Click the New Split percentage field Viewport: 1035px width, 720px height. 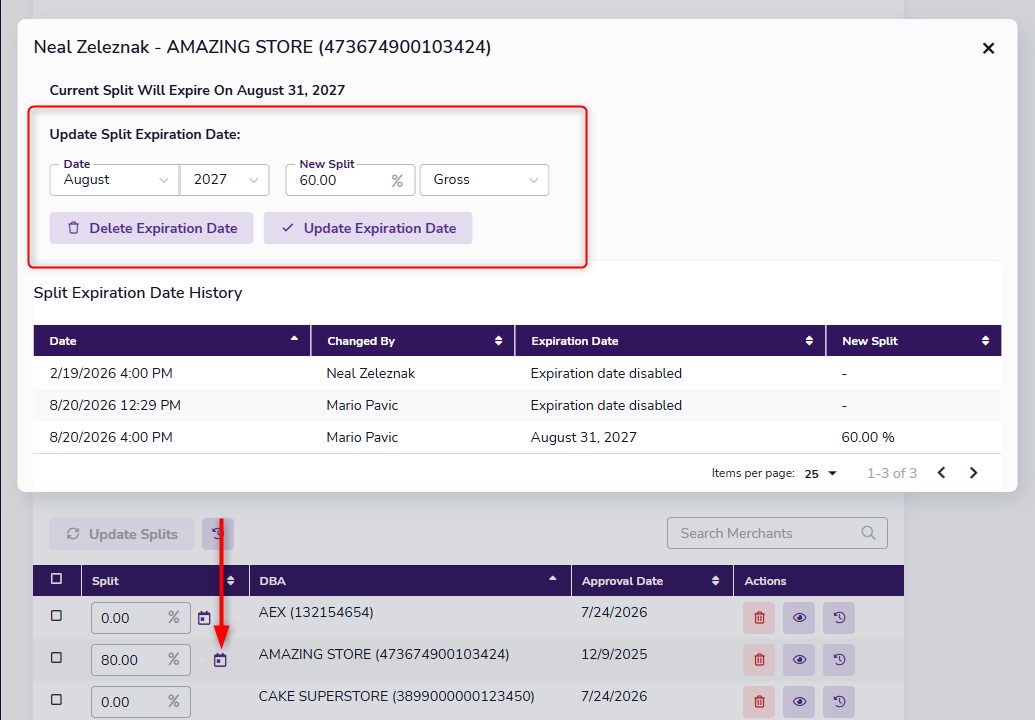350,180
